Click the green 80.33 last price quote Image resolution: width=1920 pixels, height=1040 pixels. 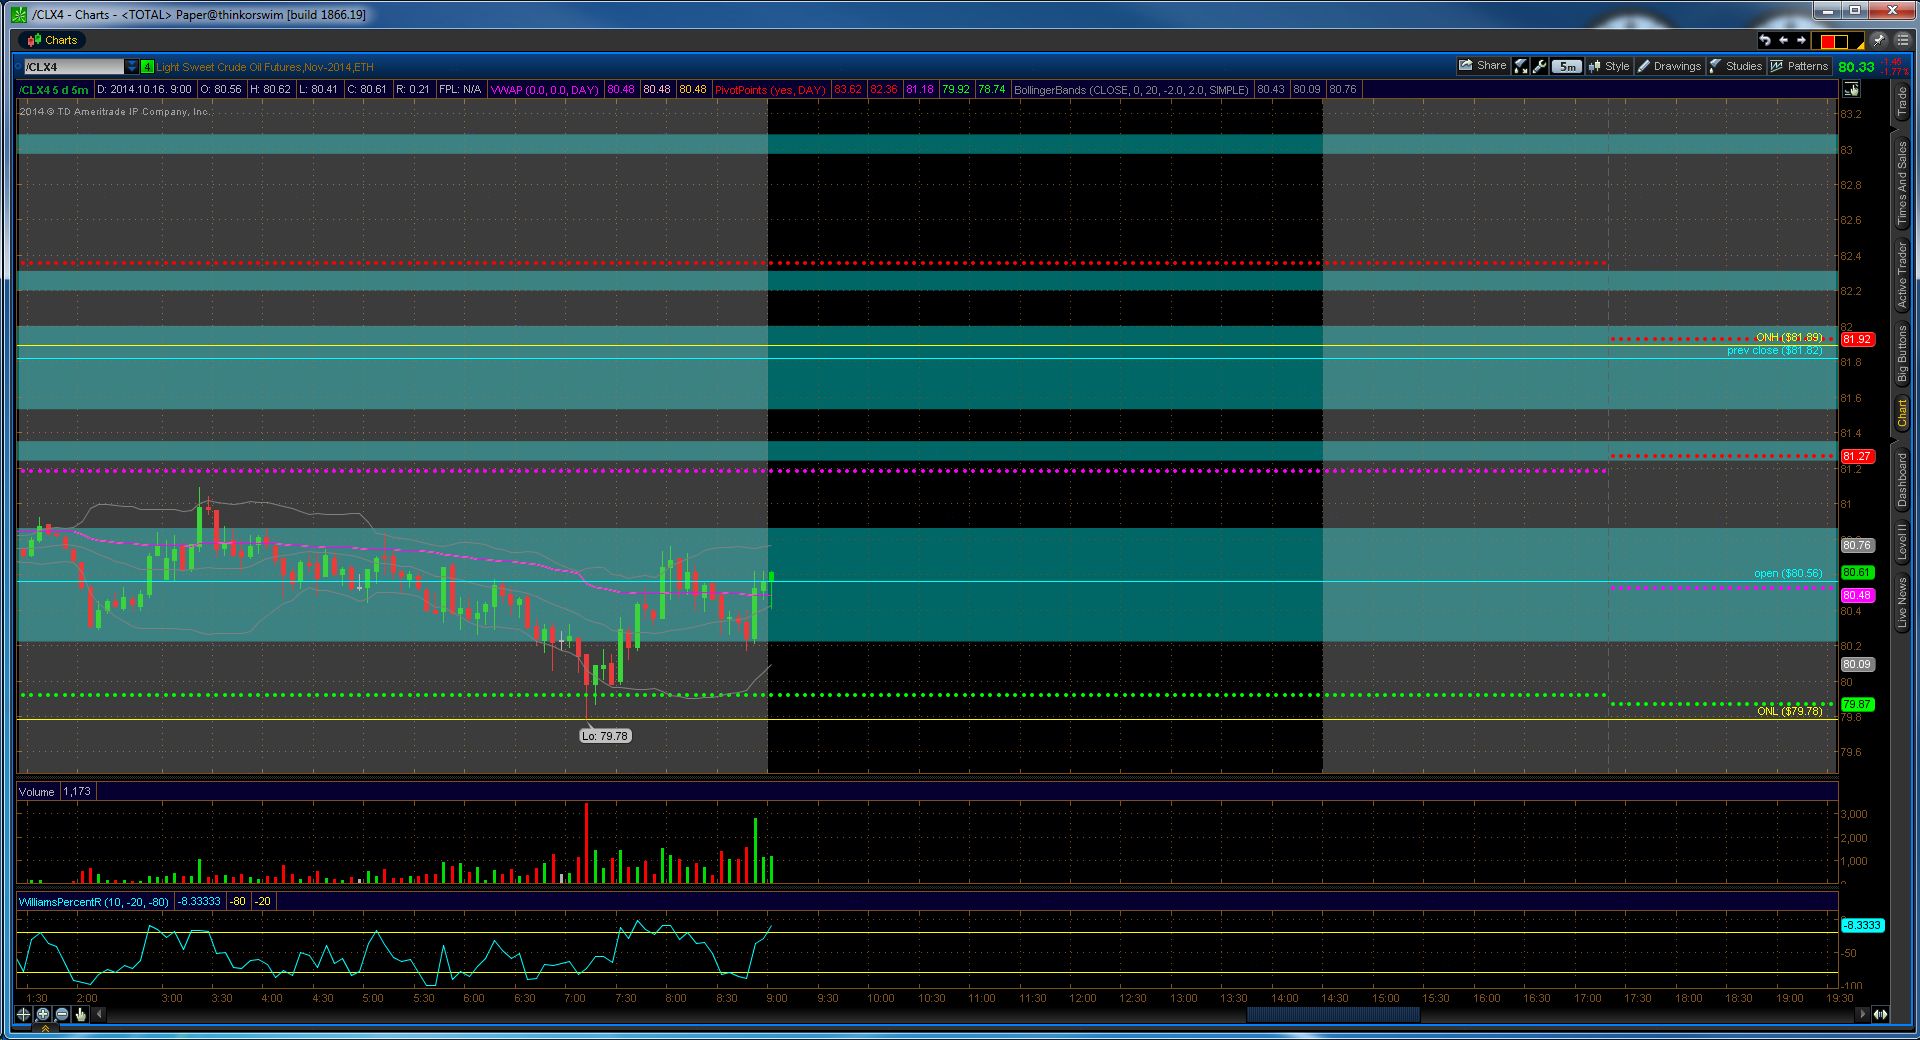click(1856, 67)
